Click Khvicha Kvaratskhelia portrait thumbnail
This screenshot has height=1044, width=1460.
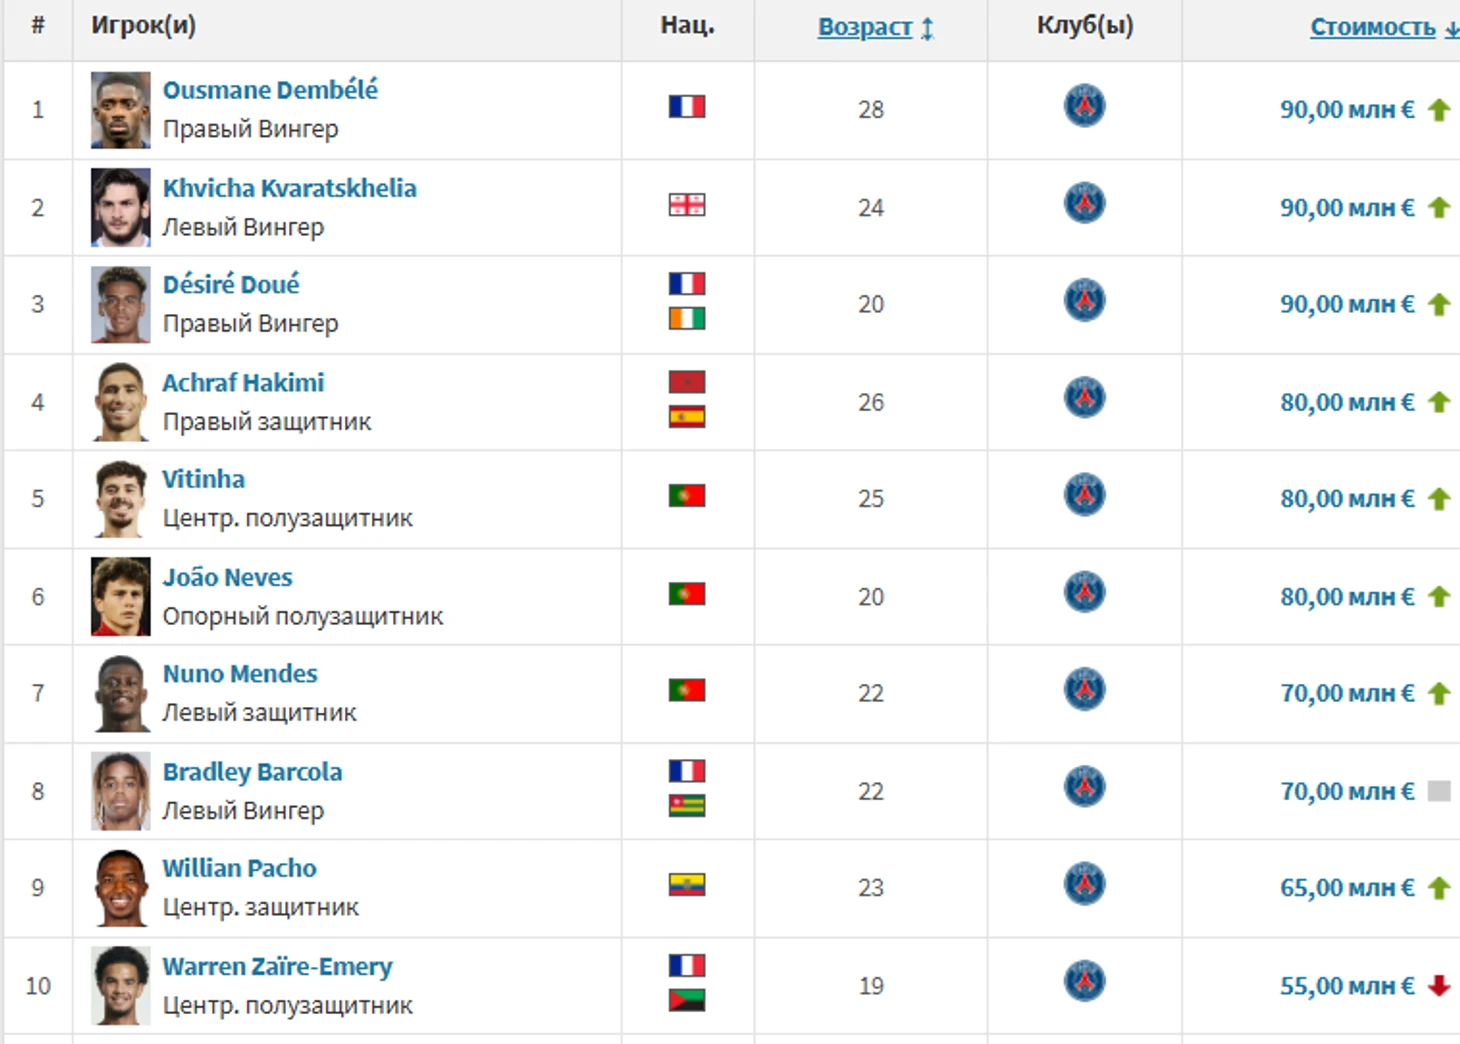pos(120,207)
